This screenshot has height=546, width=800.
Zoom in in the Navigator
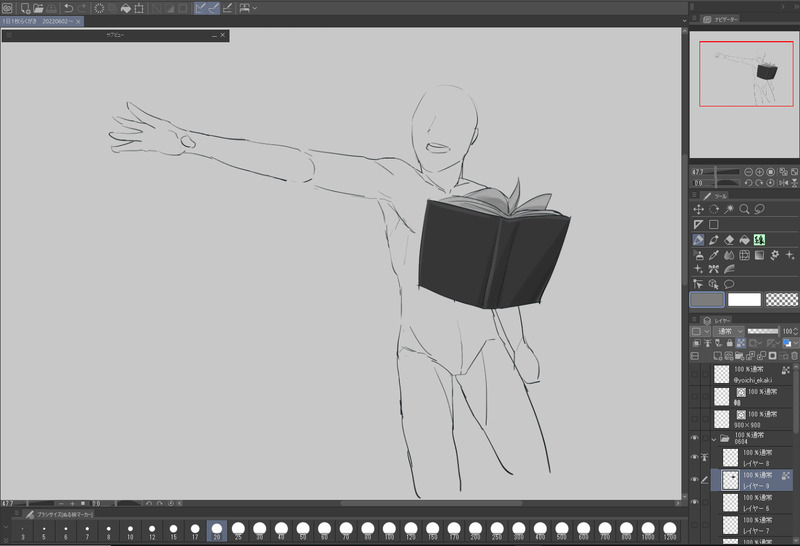[x=760, y=172]
